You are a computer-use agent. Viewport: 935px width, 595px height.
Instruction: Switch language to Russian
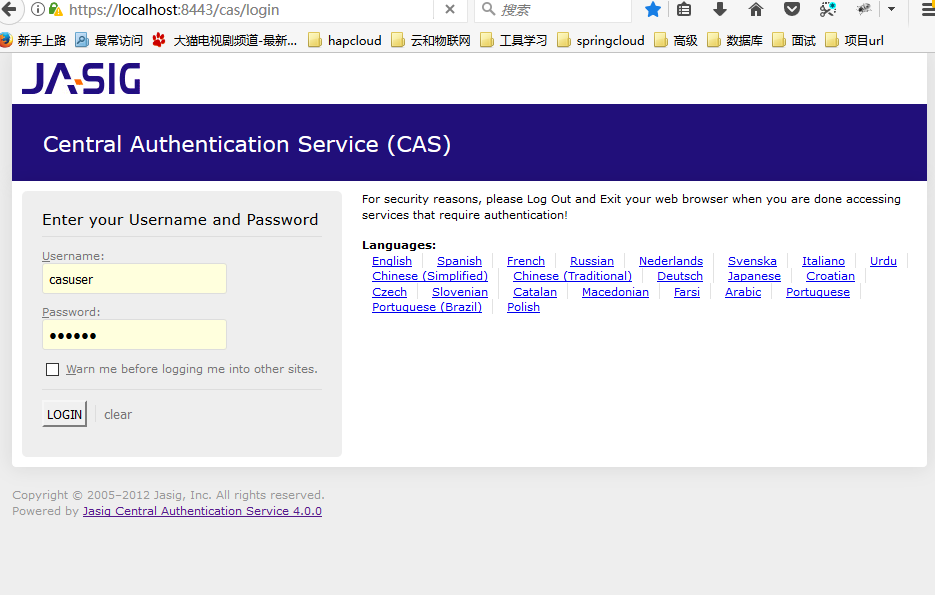[592, 261]
